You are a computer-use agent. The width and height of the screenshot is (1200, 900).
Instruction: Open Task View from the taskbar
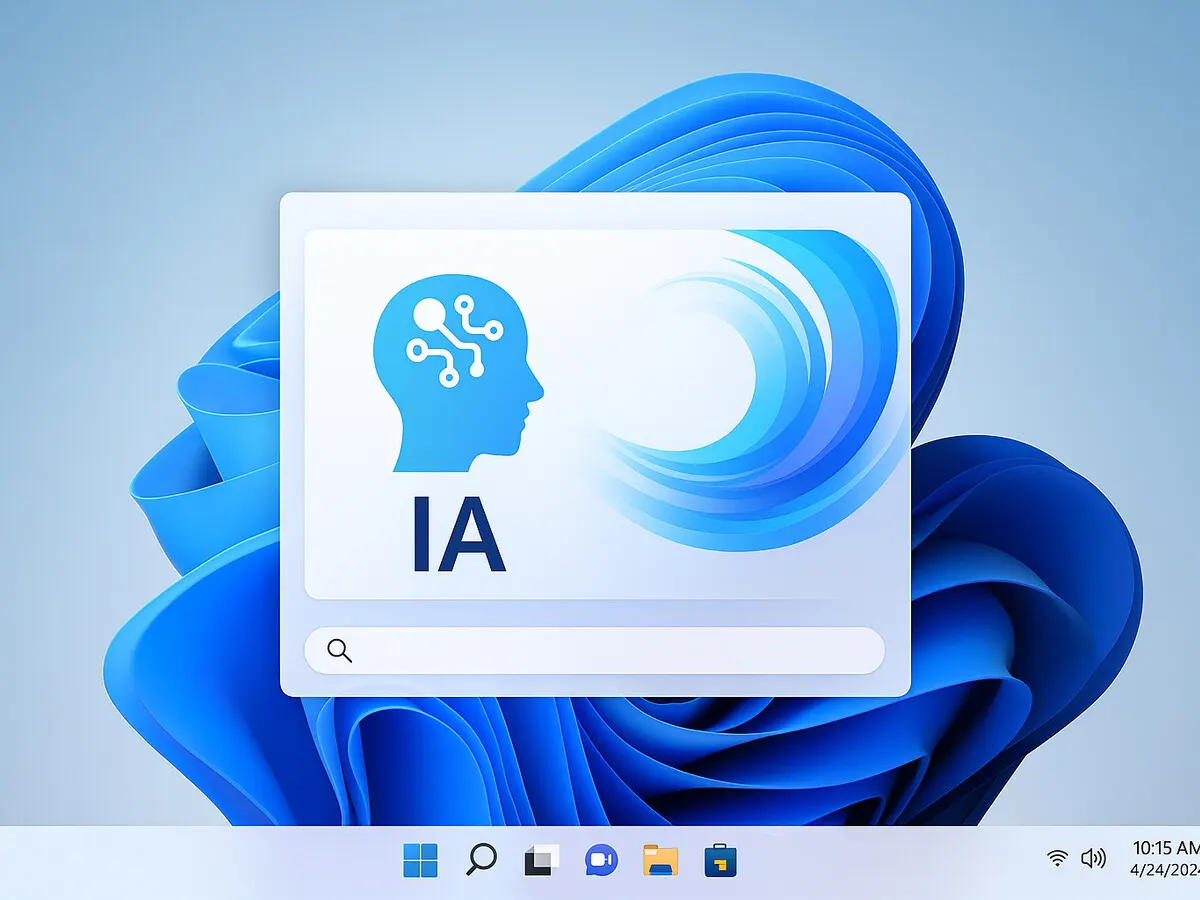click(542, 860)
